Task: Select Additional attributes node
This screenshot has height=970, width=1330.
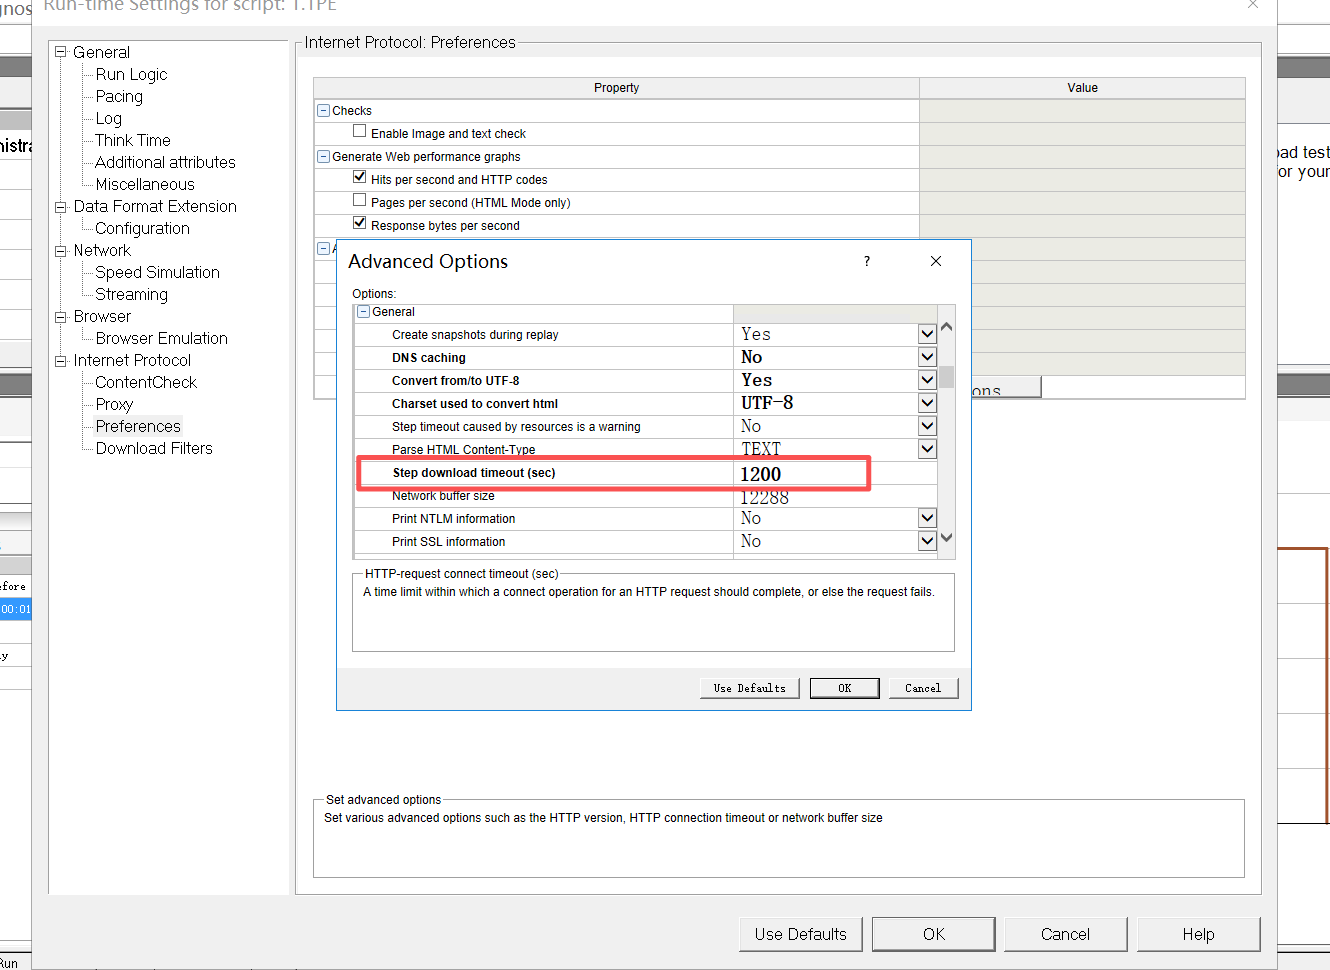Action: click(165, 162)
